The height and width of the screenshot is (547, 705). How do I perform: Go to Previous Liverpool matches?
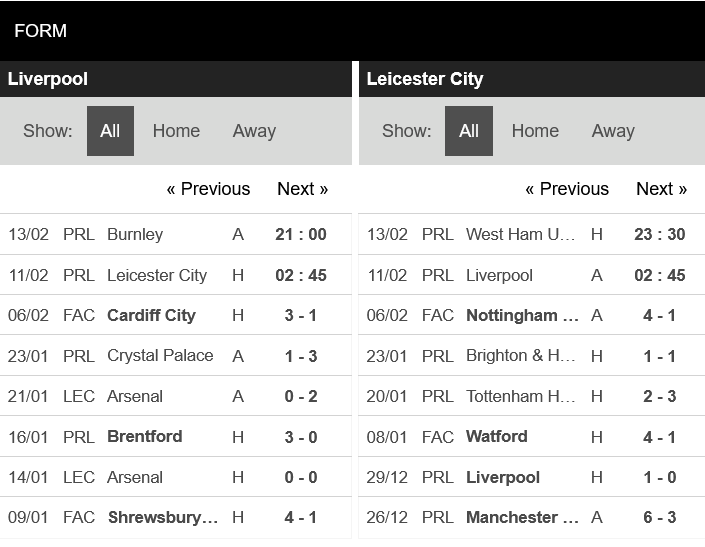pos(208,189)
